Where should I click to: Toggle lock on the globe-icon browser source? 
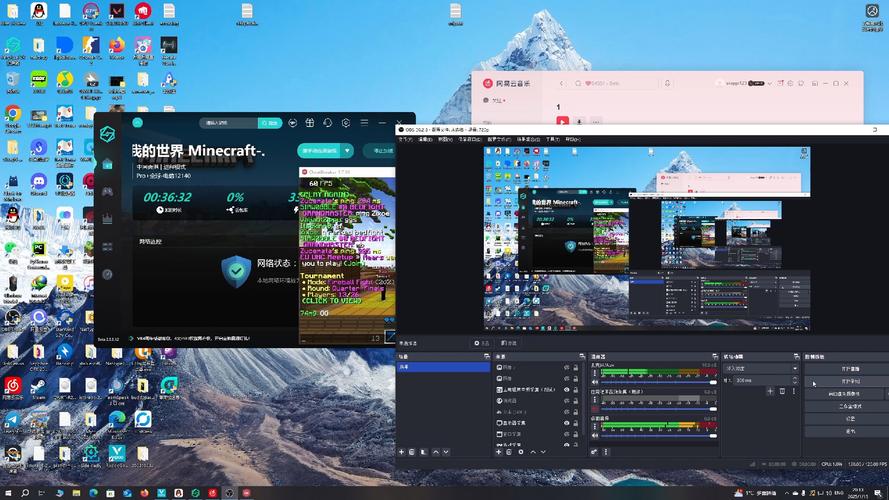point(575,401)
